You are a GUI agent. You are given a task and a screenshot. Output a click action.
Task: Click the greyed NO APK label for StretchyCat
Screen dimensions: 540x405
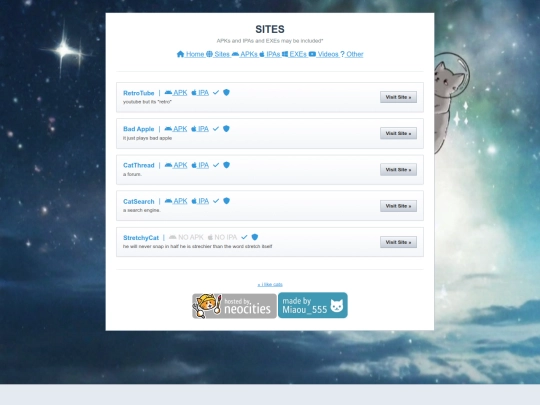[186, 237]
